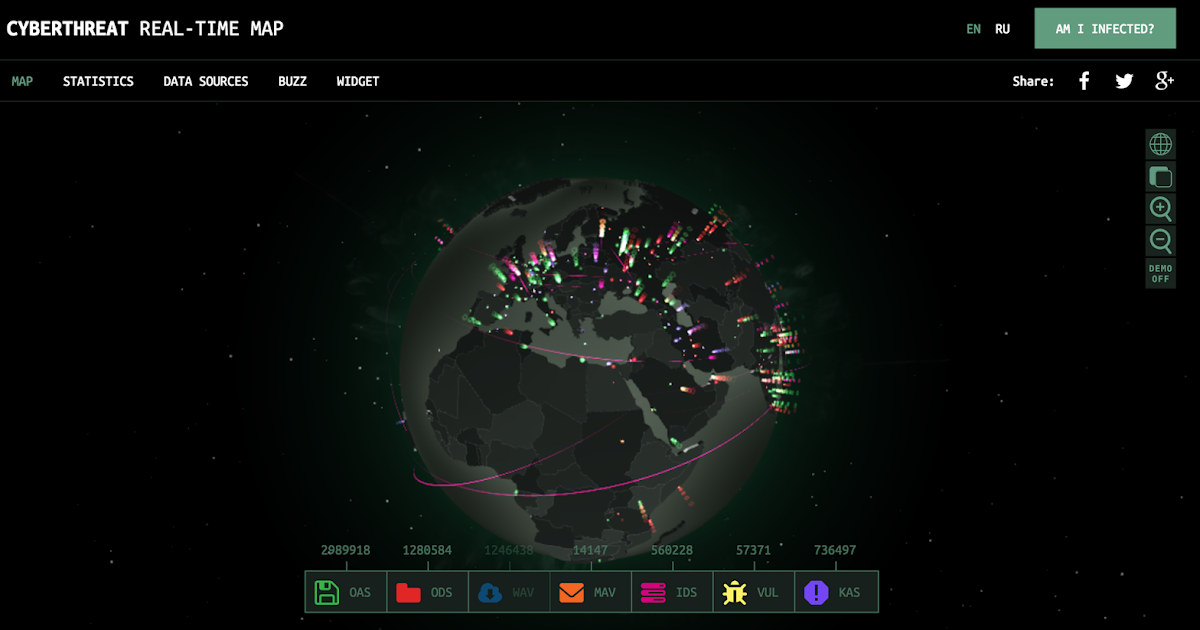The height and width of the screenshot is (630, 1200).
Task: Share the map on Twitter
Action: (1124, 81)
